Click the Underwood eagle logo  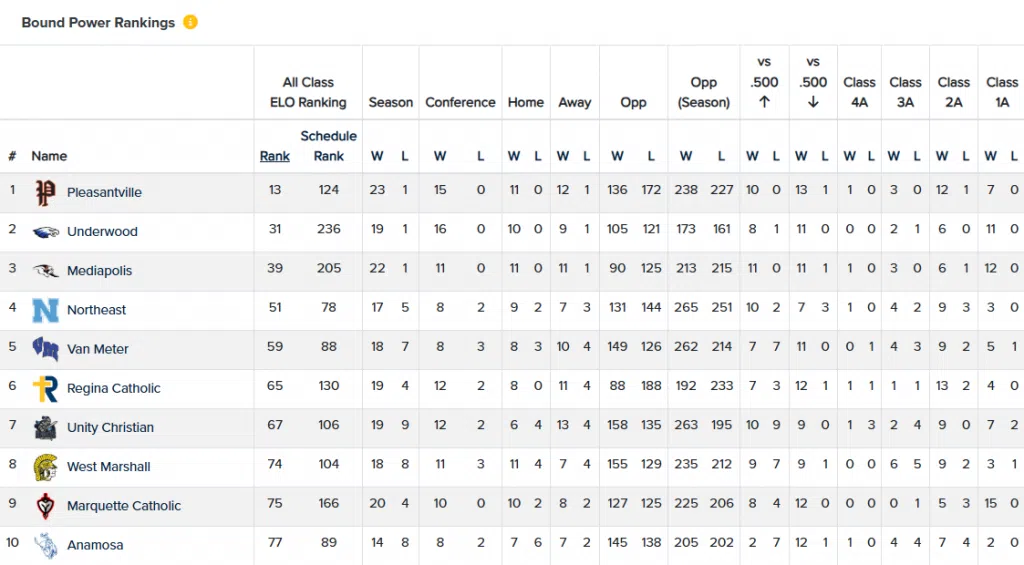click(45, 231)
